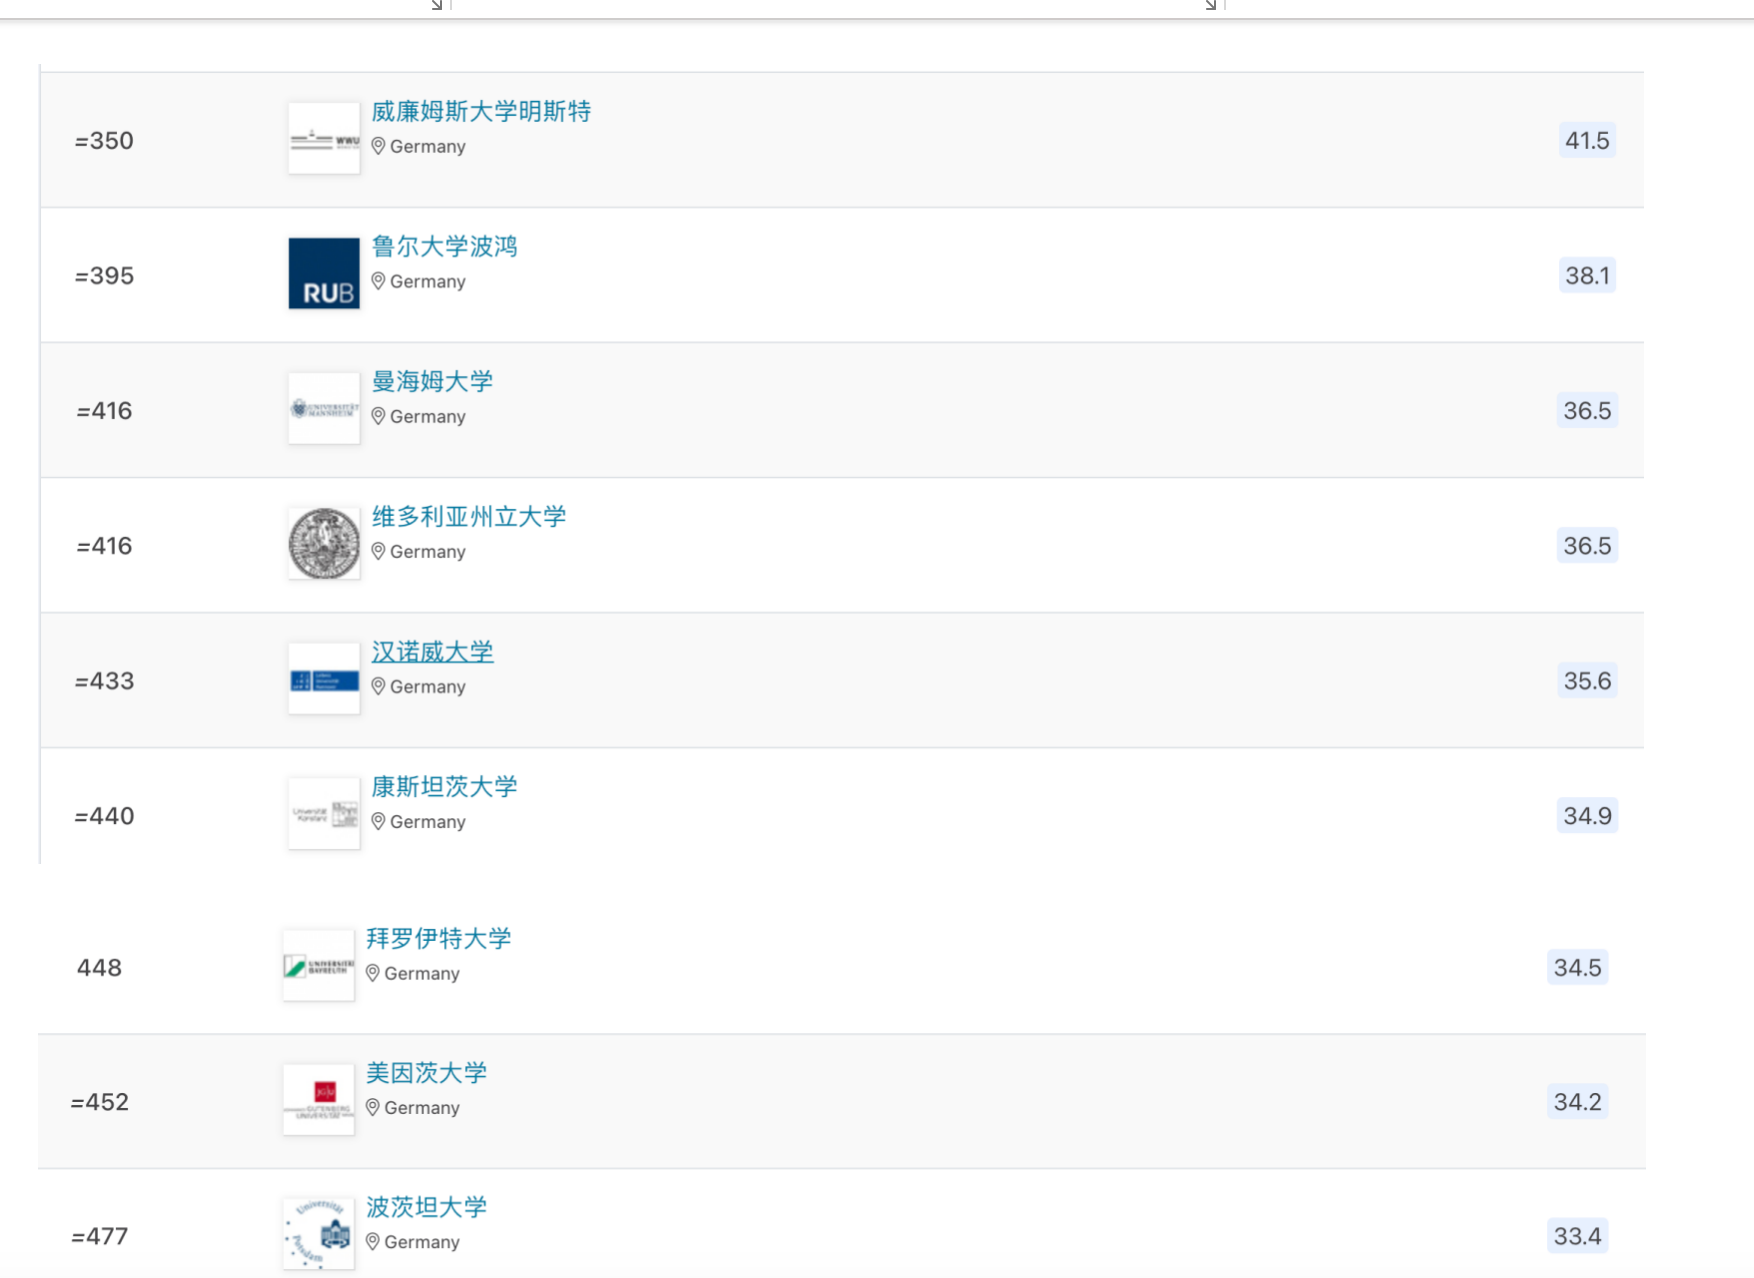Click the Universität Potsdam logo thumbnail

318,1233
